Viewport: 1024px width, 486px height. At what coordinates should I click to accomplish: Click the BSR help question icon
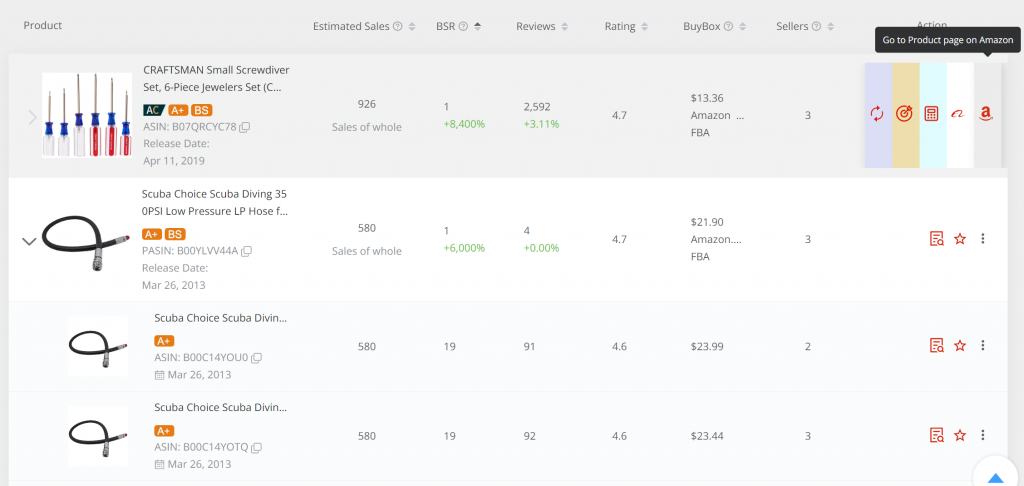pos(463,27)
